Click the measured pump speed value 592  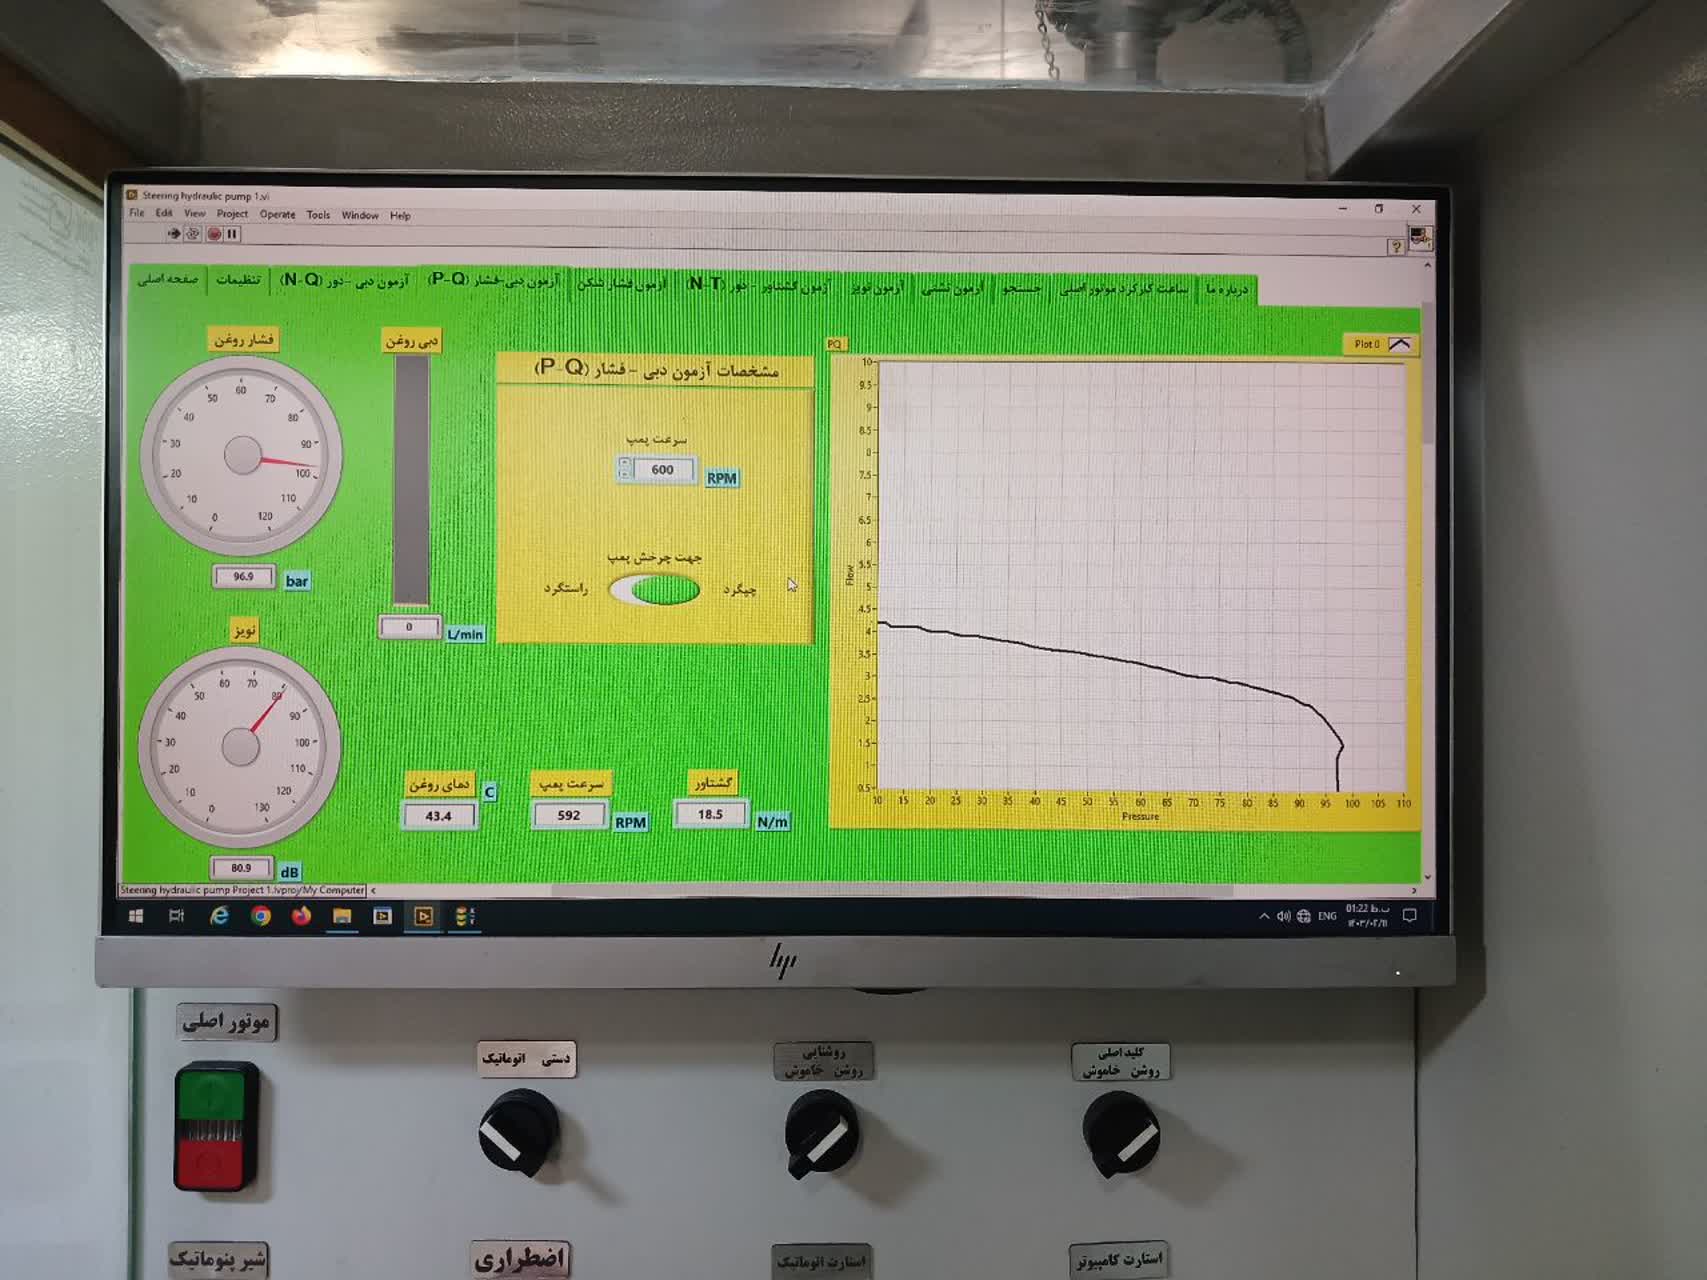tap(569, 815)
